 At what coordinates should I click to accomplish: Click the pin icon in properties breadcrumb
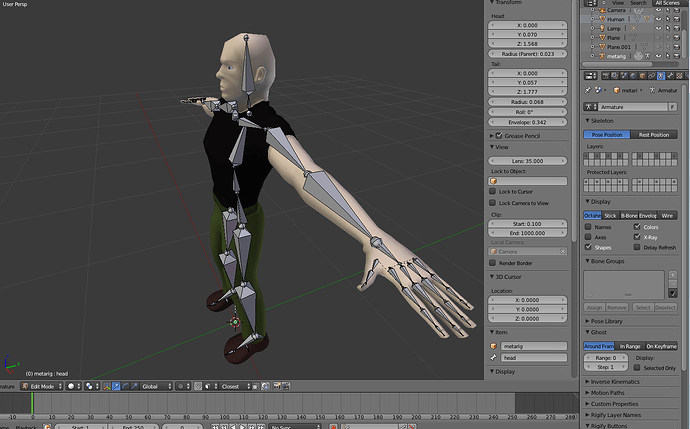pos(587,90)
